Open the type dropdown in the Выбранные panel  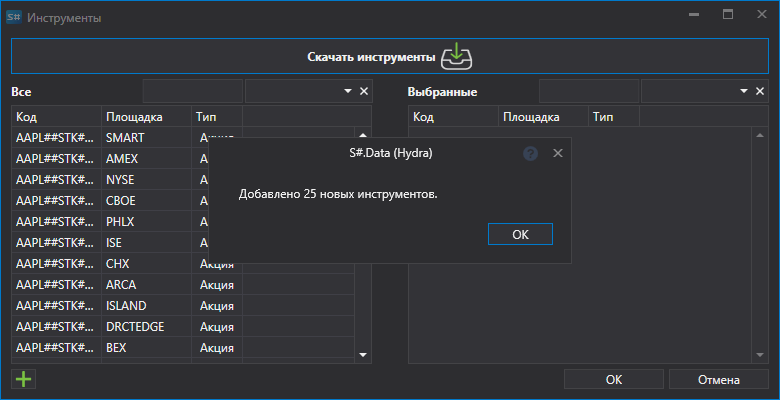744,91
